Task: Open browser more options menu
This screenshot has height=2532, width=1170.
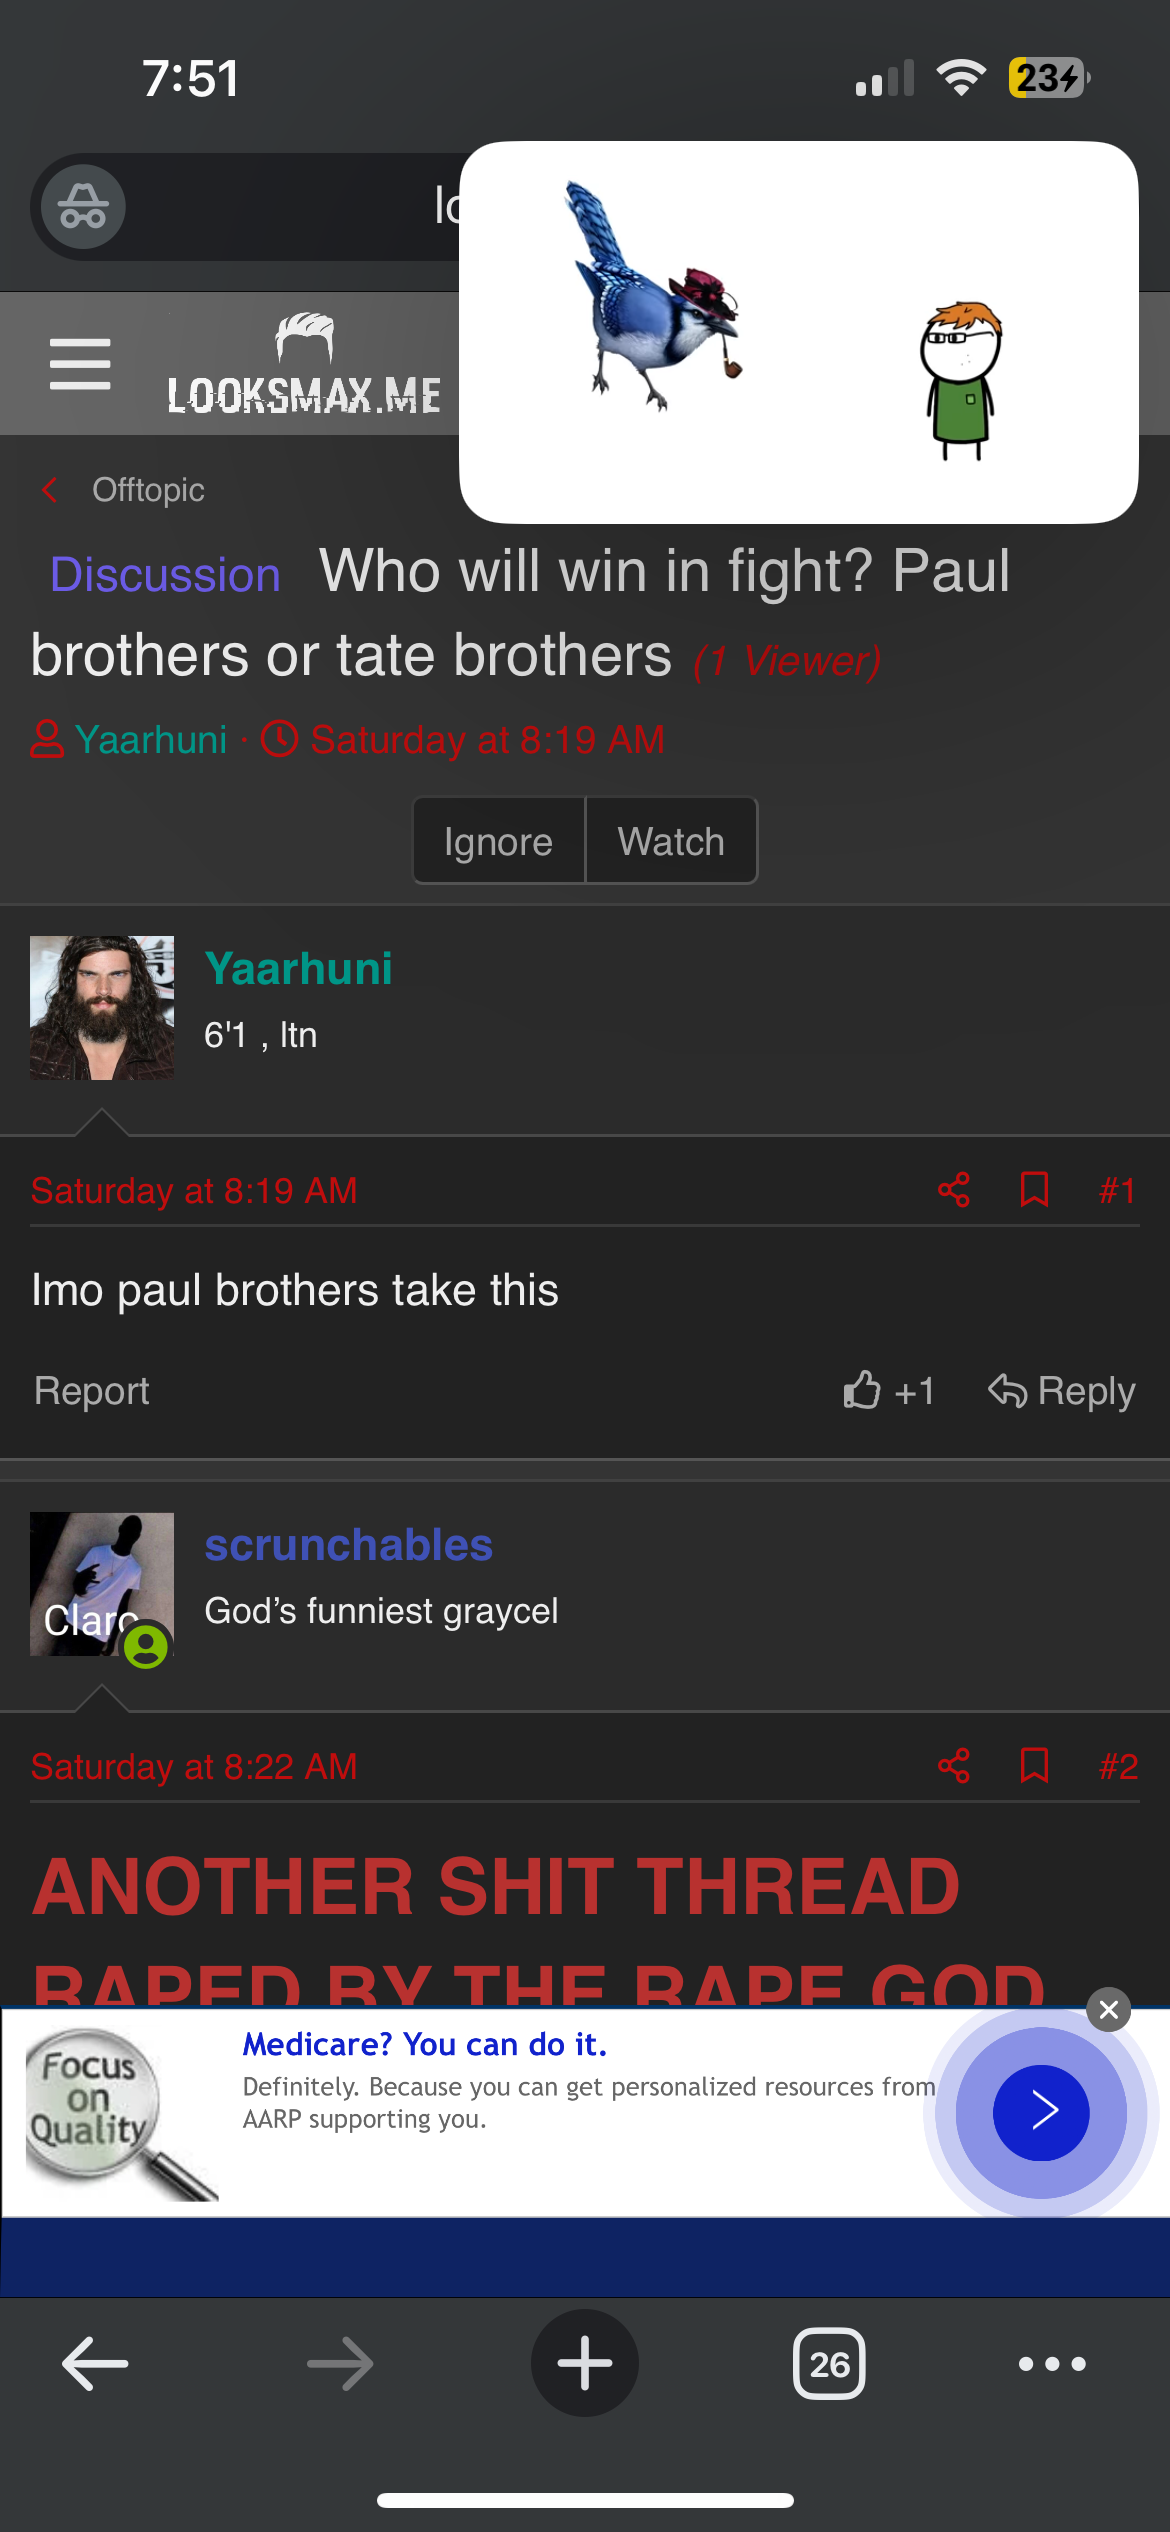Action: point(1052,2364)
